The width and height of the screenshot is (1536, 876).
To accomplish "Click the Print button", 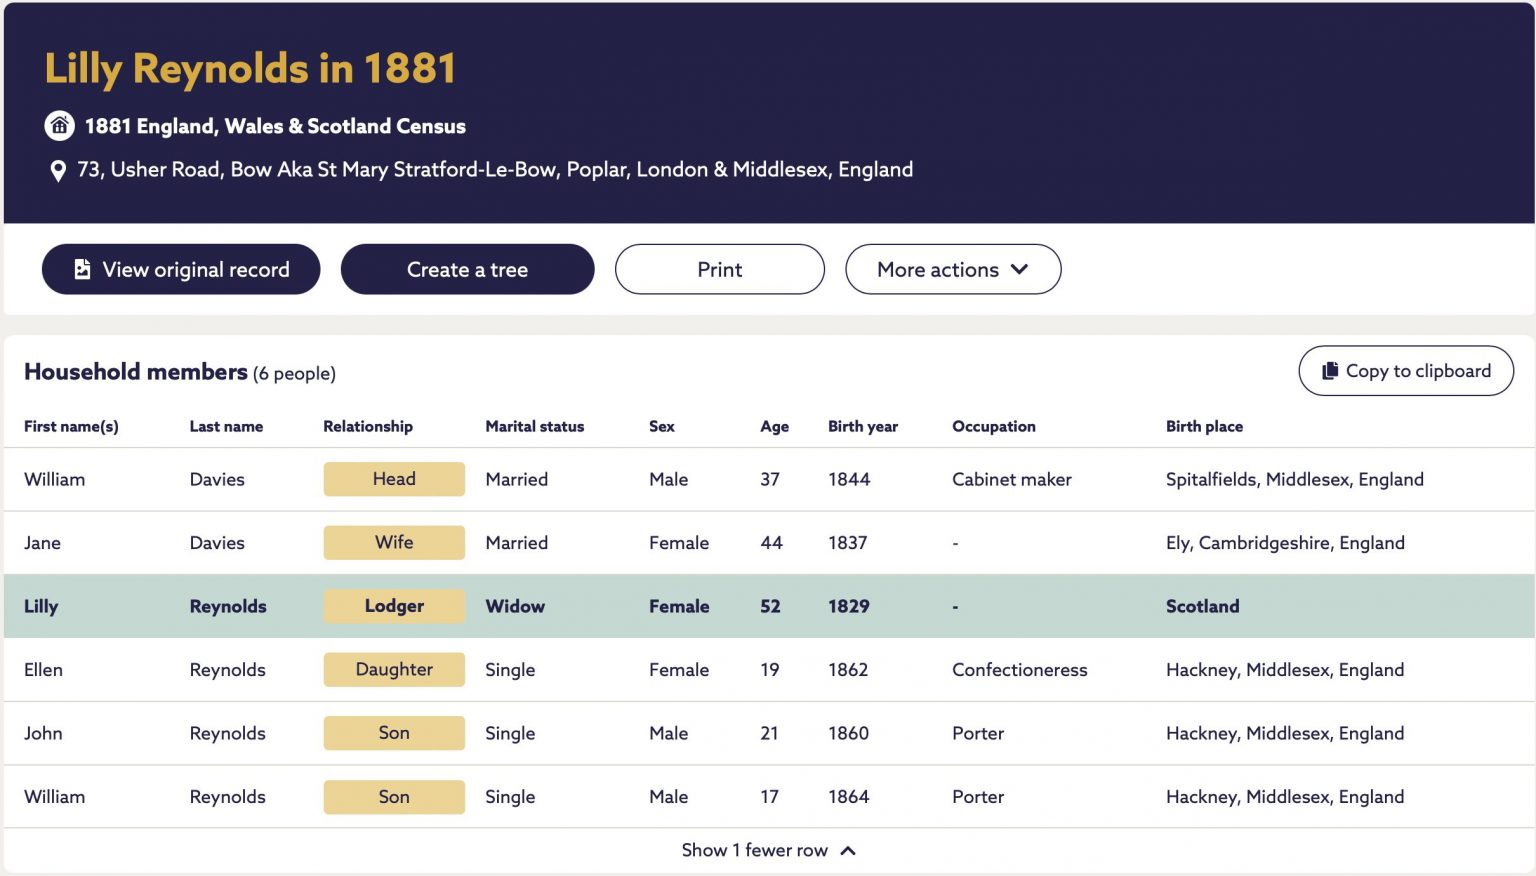I will coord(720,269).
